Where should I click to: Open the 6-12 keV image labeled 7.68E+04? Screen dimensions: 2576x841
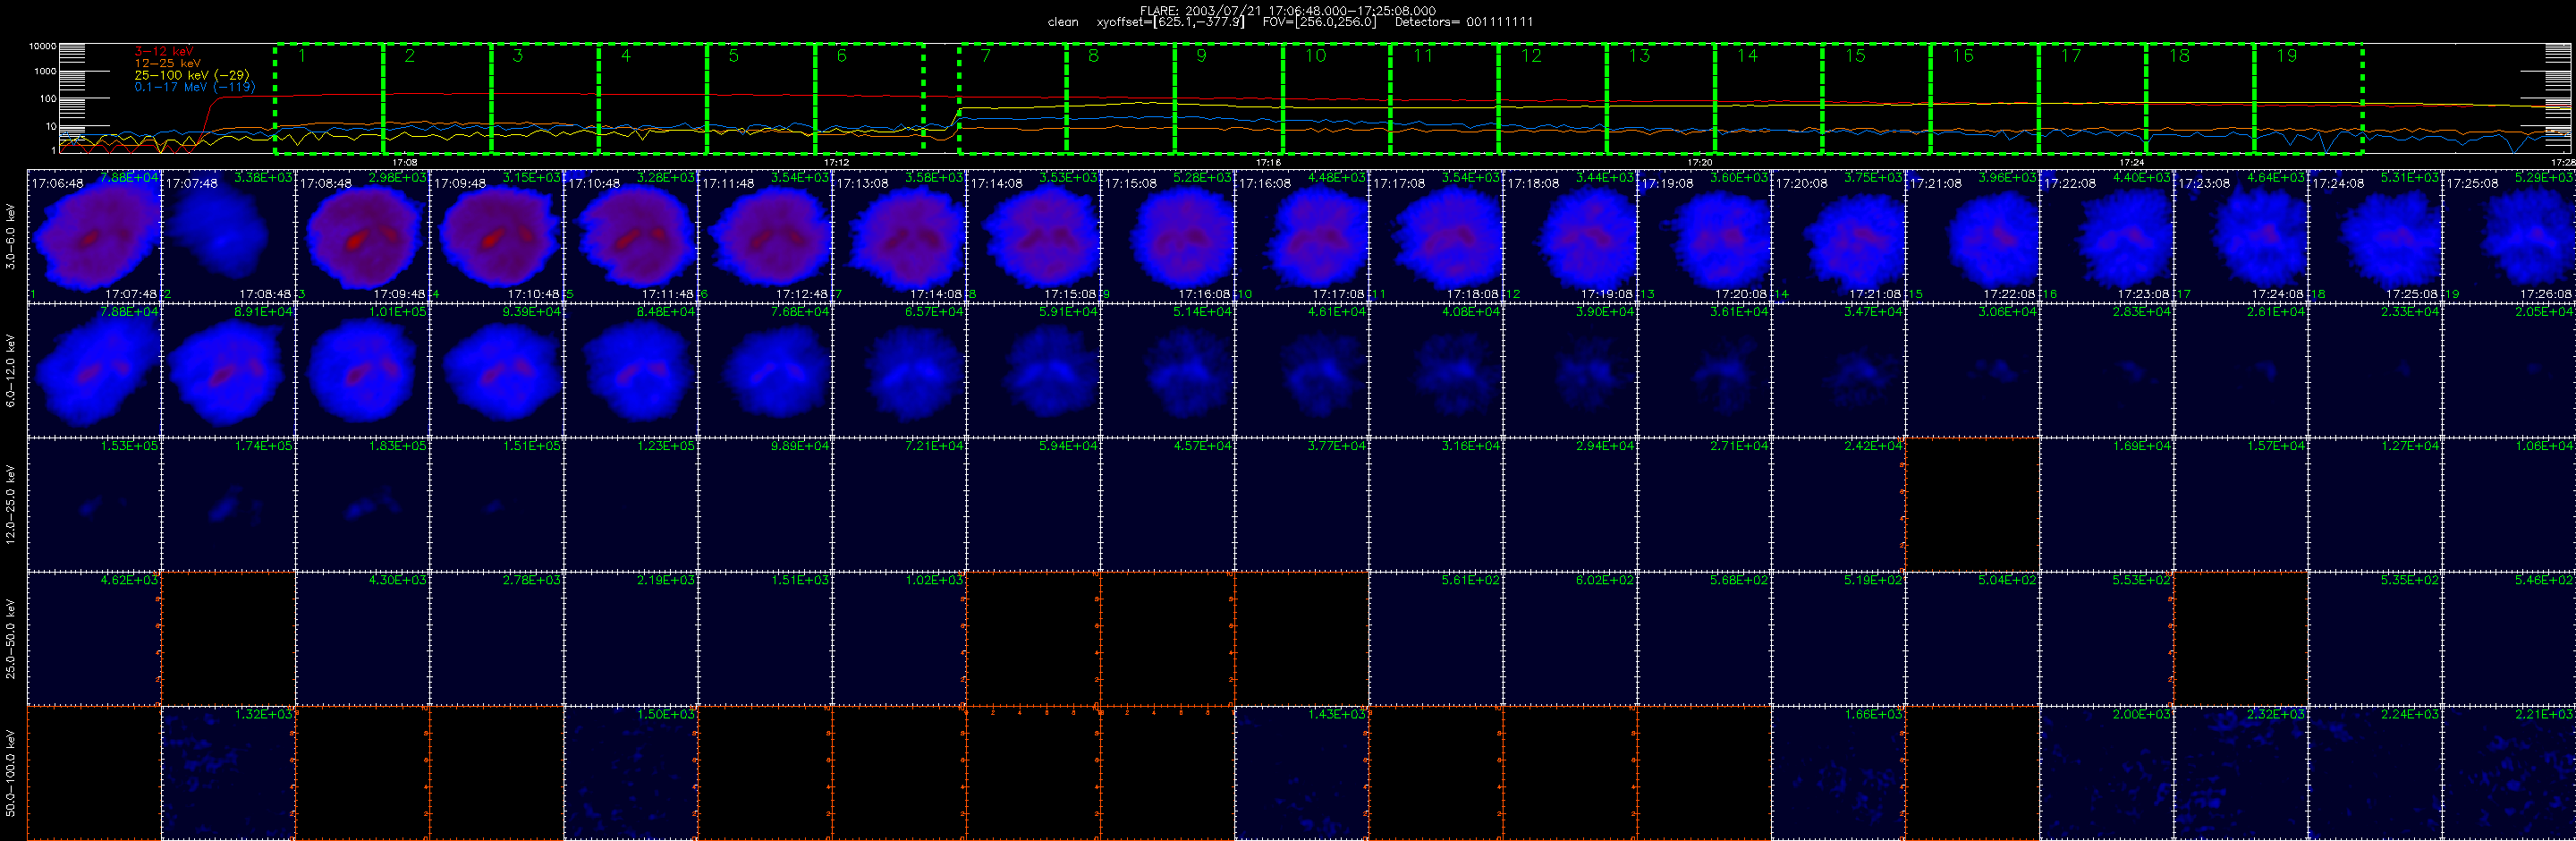tap(765, 370)
